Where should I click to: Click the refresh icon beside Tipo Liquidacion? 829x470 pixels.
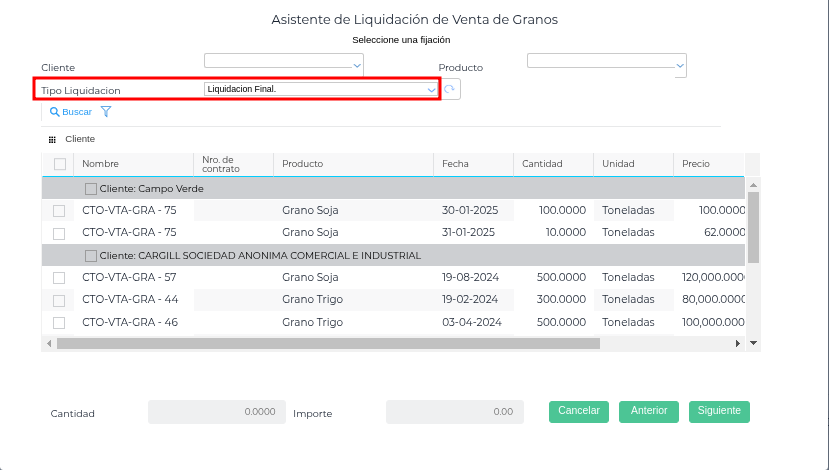click(450, 89)
